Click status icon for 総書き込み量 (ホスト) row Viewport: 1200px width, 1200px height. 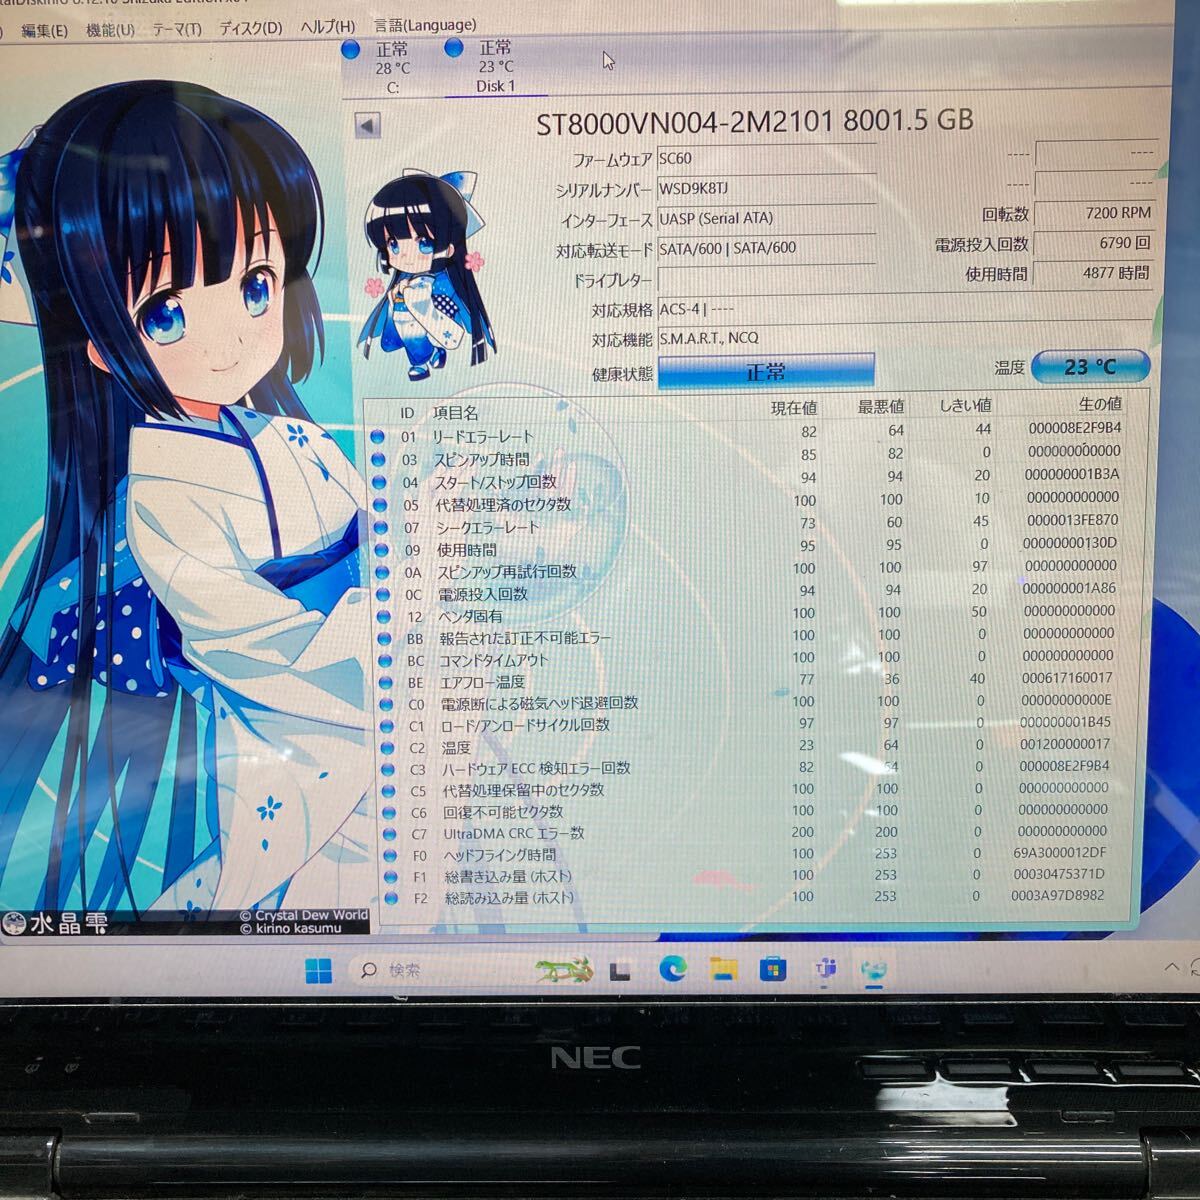393,877
